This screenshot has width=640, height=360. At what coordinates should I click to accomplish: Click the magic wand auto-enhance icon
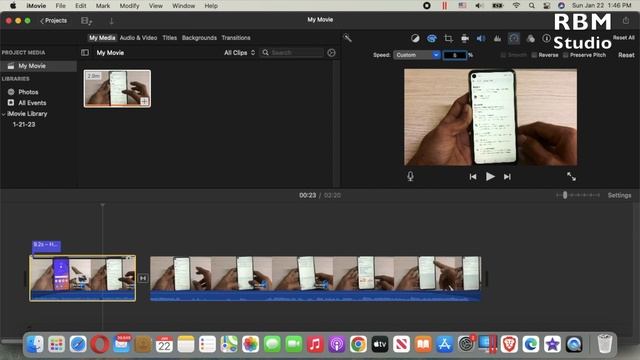pyautogui.click(x=347, y=38)
